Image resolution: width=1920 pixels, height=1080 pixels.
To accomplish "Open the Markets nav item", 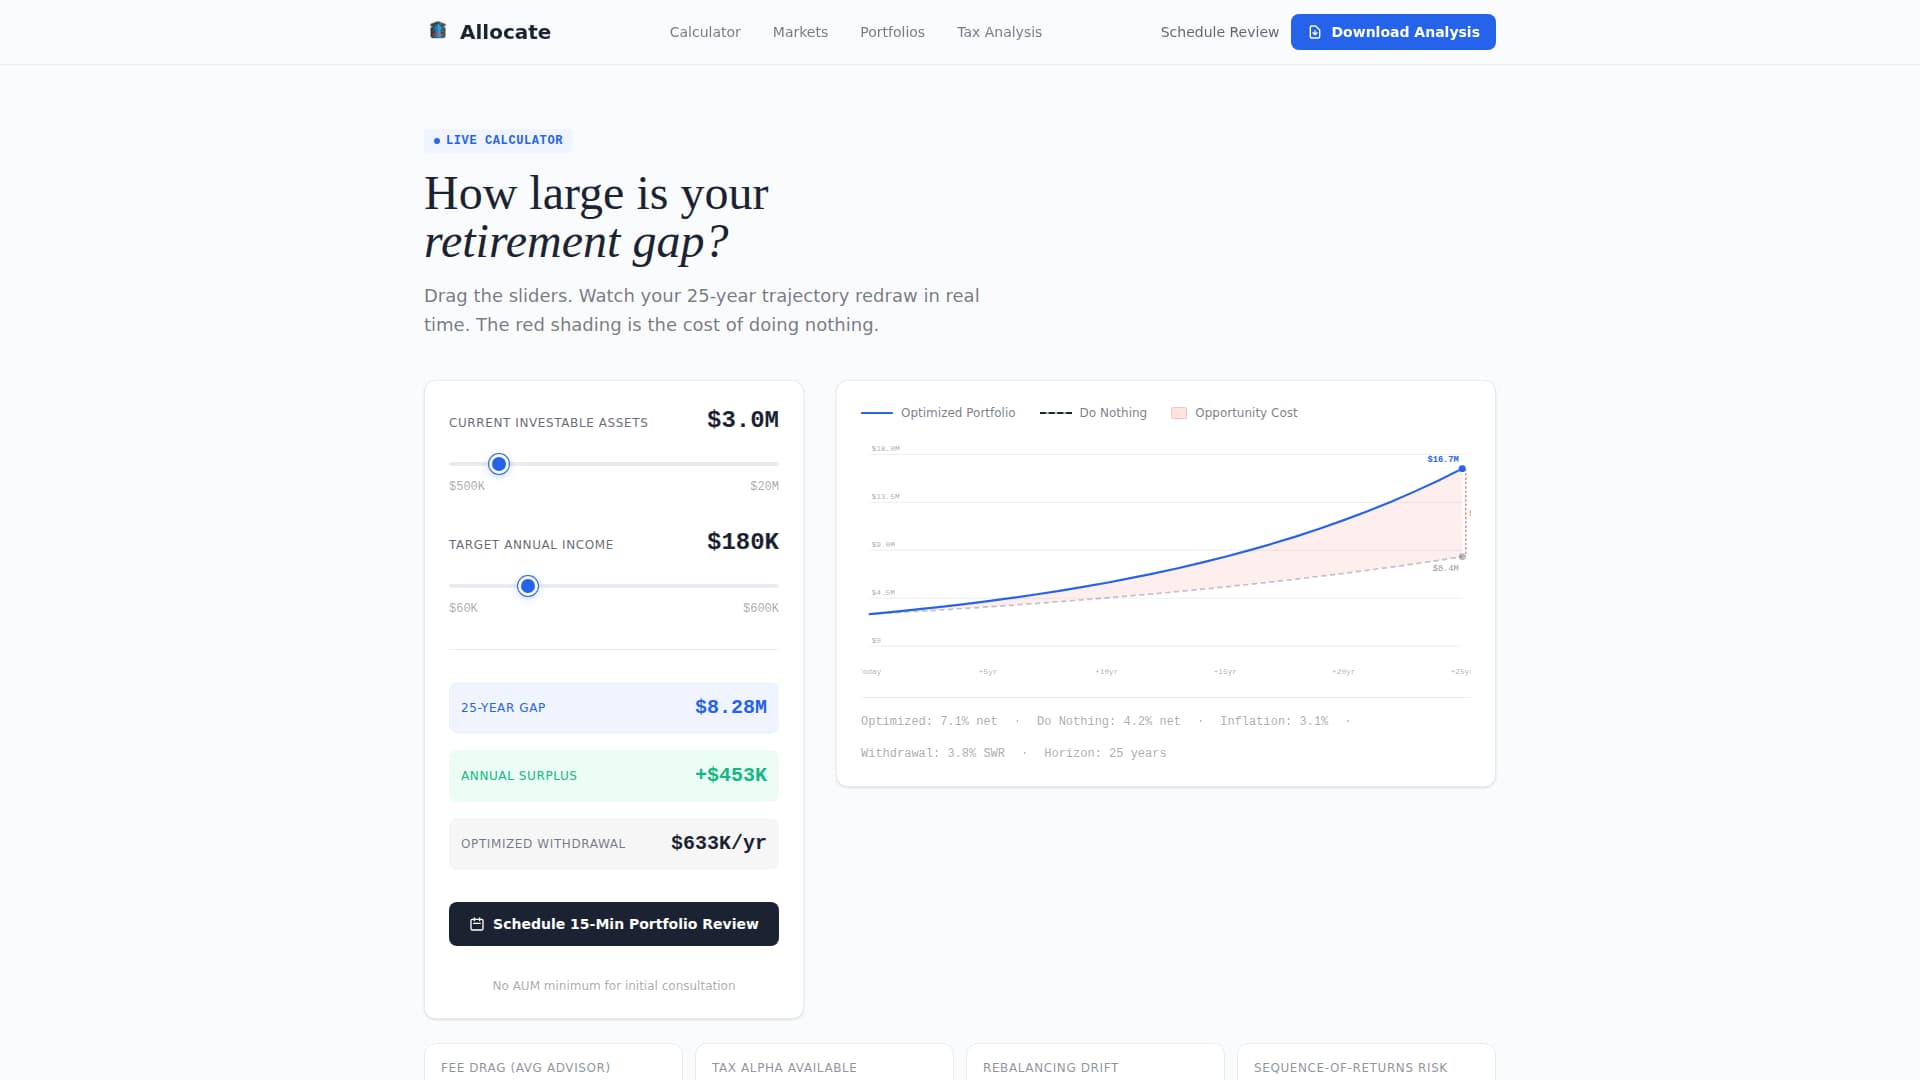I will coord(800,32).
